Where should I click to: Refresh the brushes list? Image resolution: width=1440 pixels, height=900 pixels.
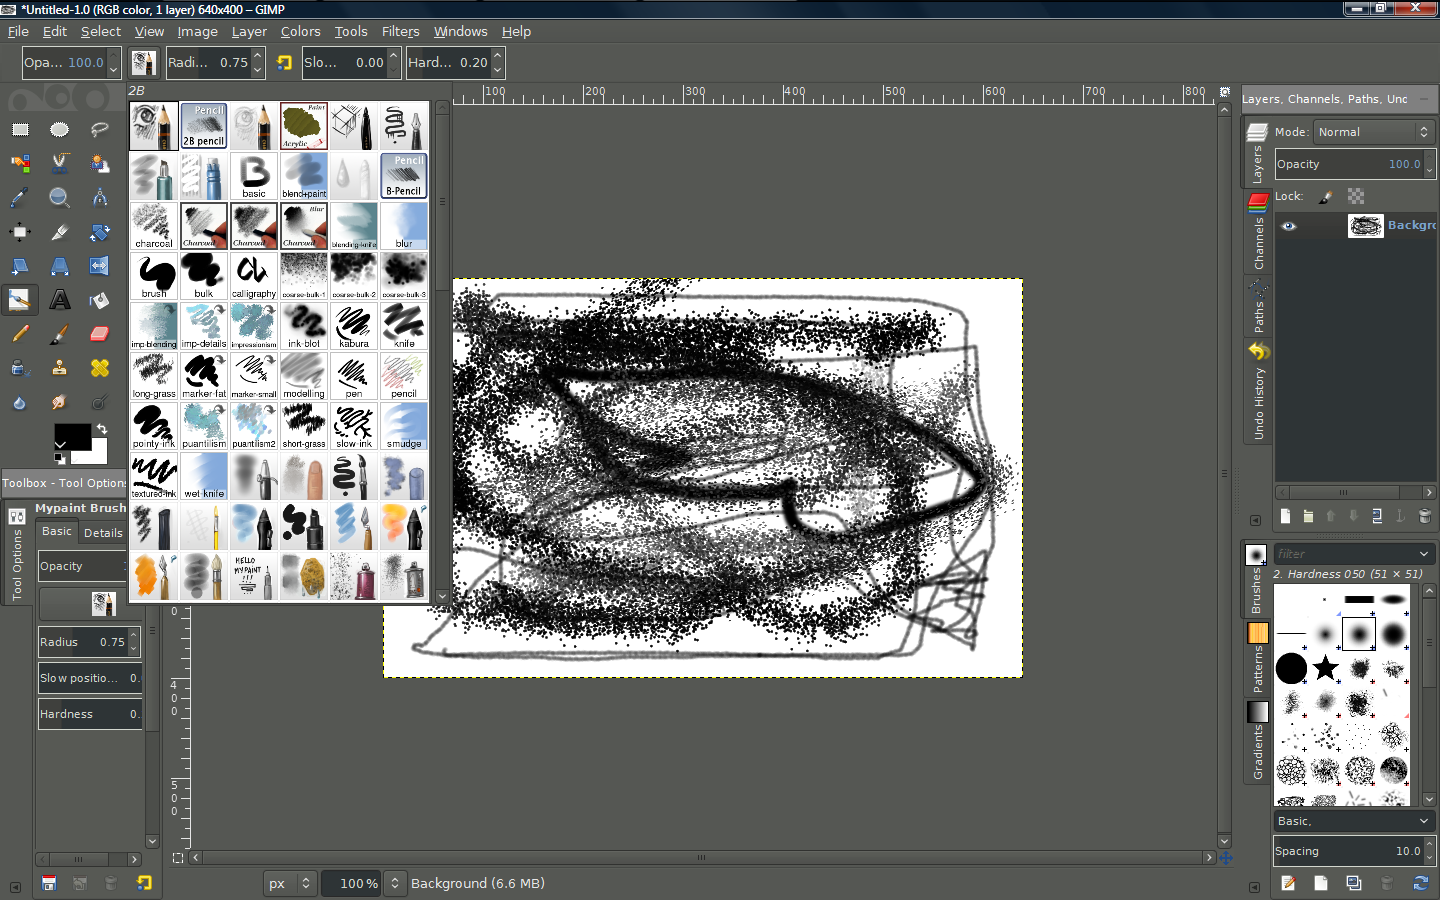coord(1420,883)
